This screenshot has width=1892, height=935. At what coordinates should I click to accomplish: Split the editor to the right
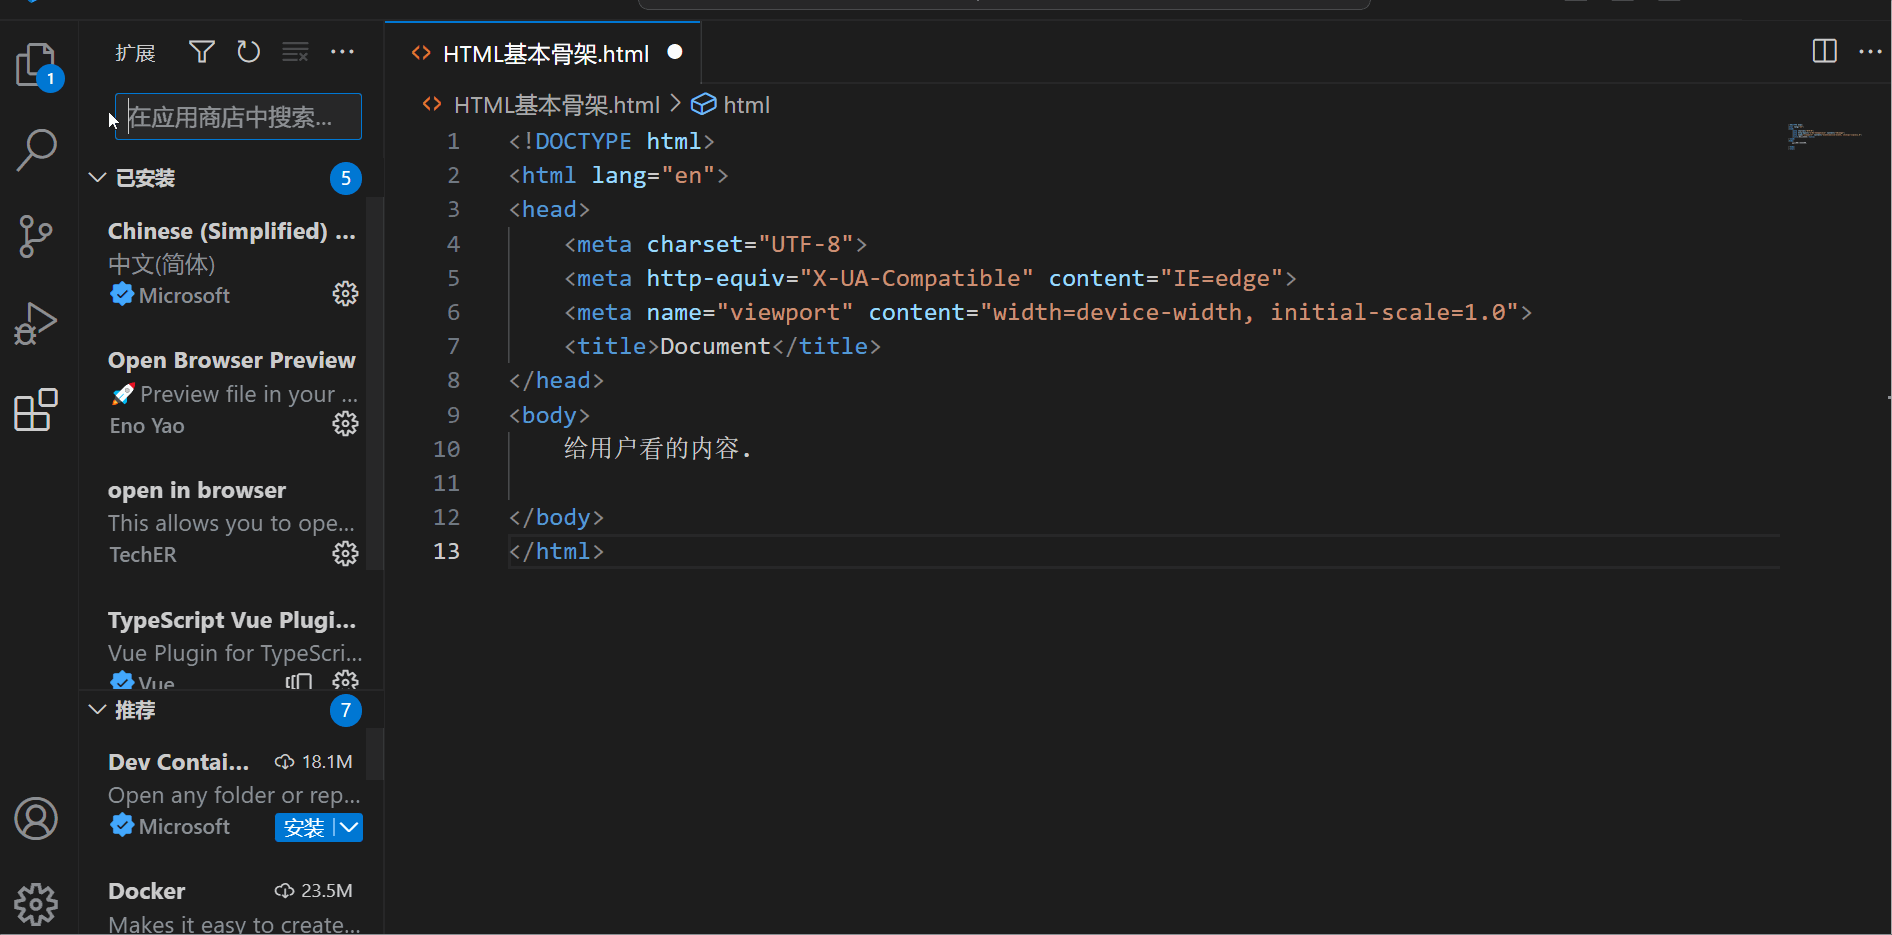1824,51
